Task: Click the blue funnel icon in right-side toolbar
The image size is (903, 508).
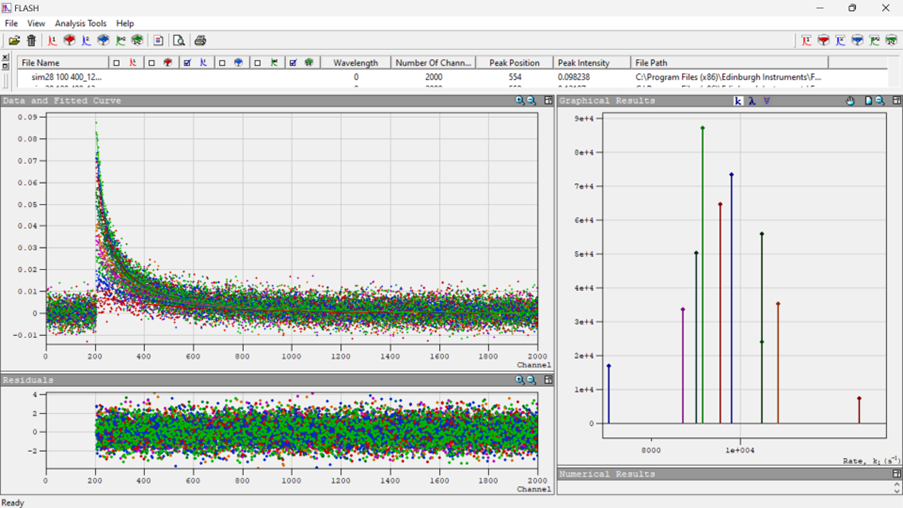Action: pos(858,40)
